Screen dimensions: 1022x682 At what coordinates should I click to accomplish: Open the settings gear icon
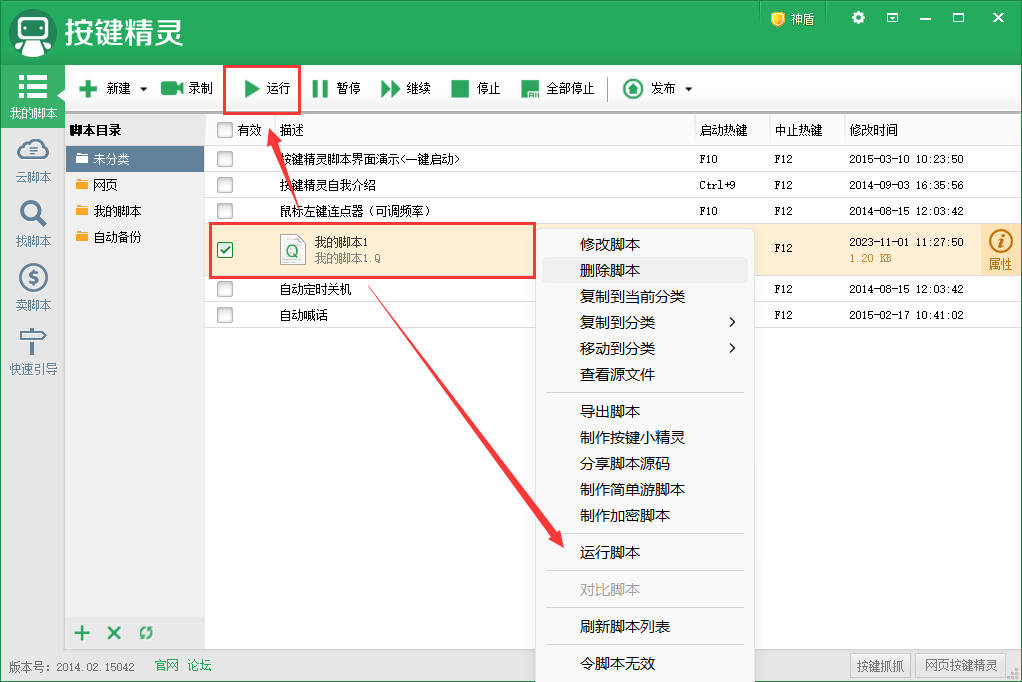tap(858, 18)
